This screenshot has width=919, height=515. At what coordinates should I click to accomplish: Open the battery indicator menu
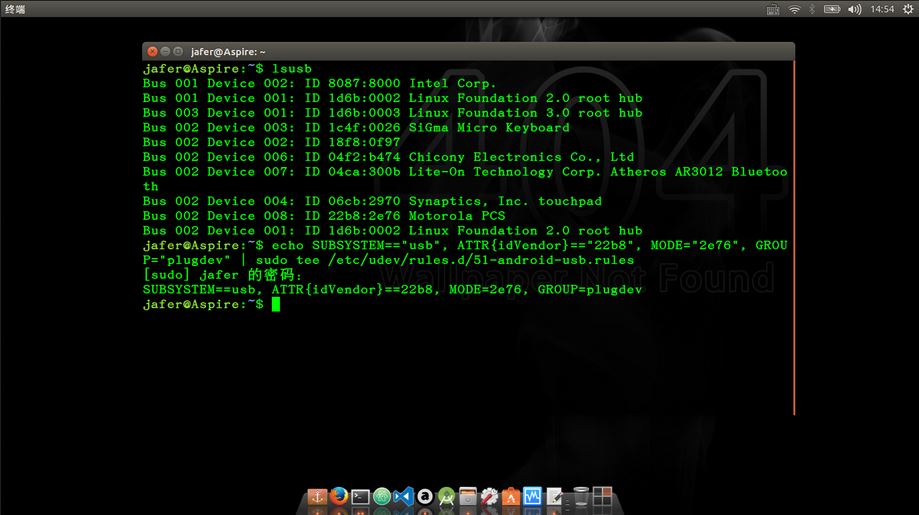click(x=832, y=9)
